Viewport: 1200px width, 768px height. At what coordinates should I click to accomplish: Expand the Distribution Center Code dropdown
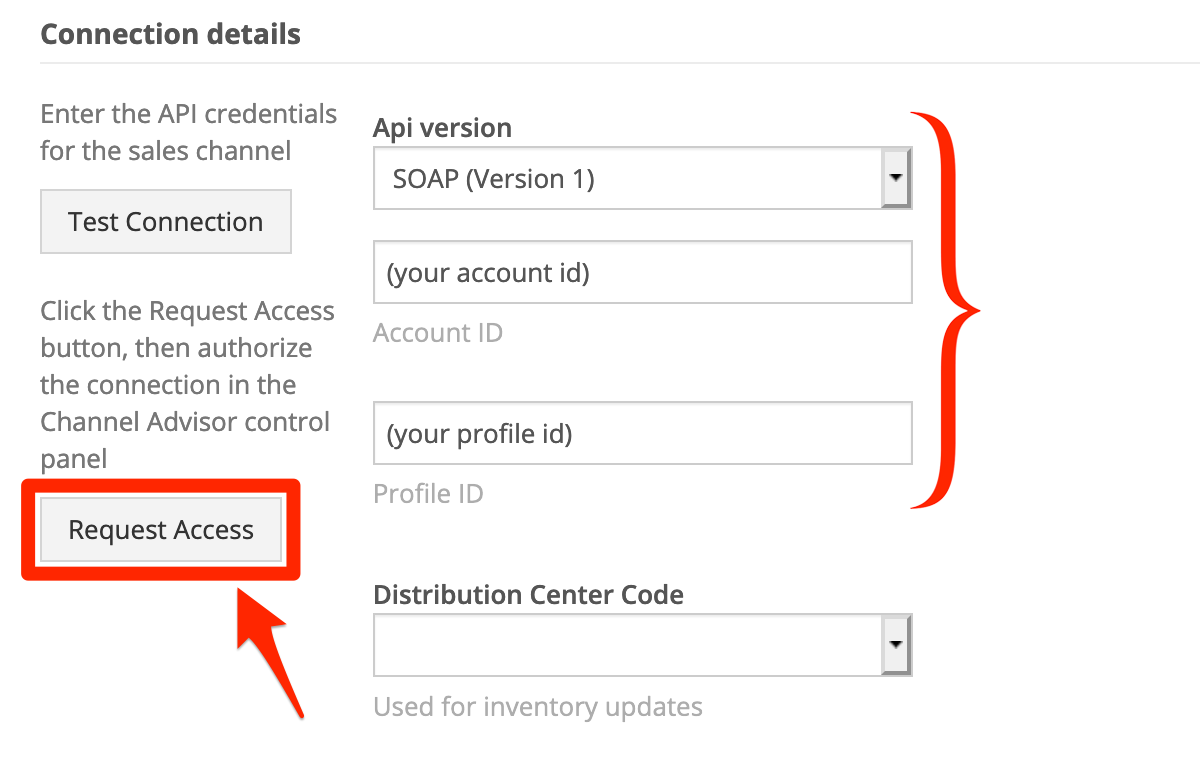[642, 645]
